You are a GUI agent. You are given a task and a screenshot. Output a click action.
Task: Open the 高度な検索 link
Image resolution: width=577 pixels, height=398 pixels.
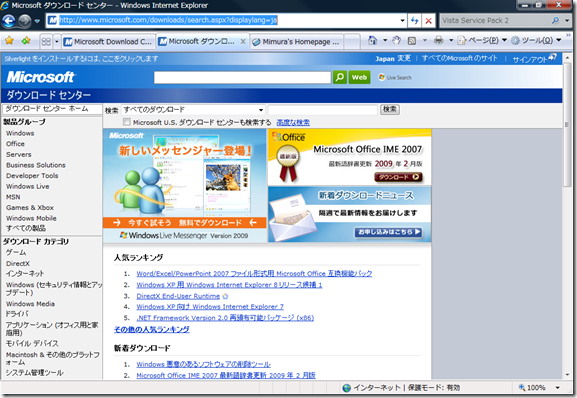tap(293, 122)
